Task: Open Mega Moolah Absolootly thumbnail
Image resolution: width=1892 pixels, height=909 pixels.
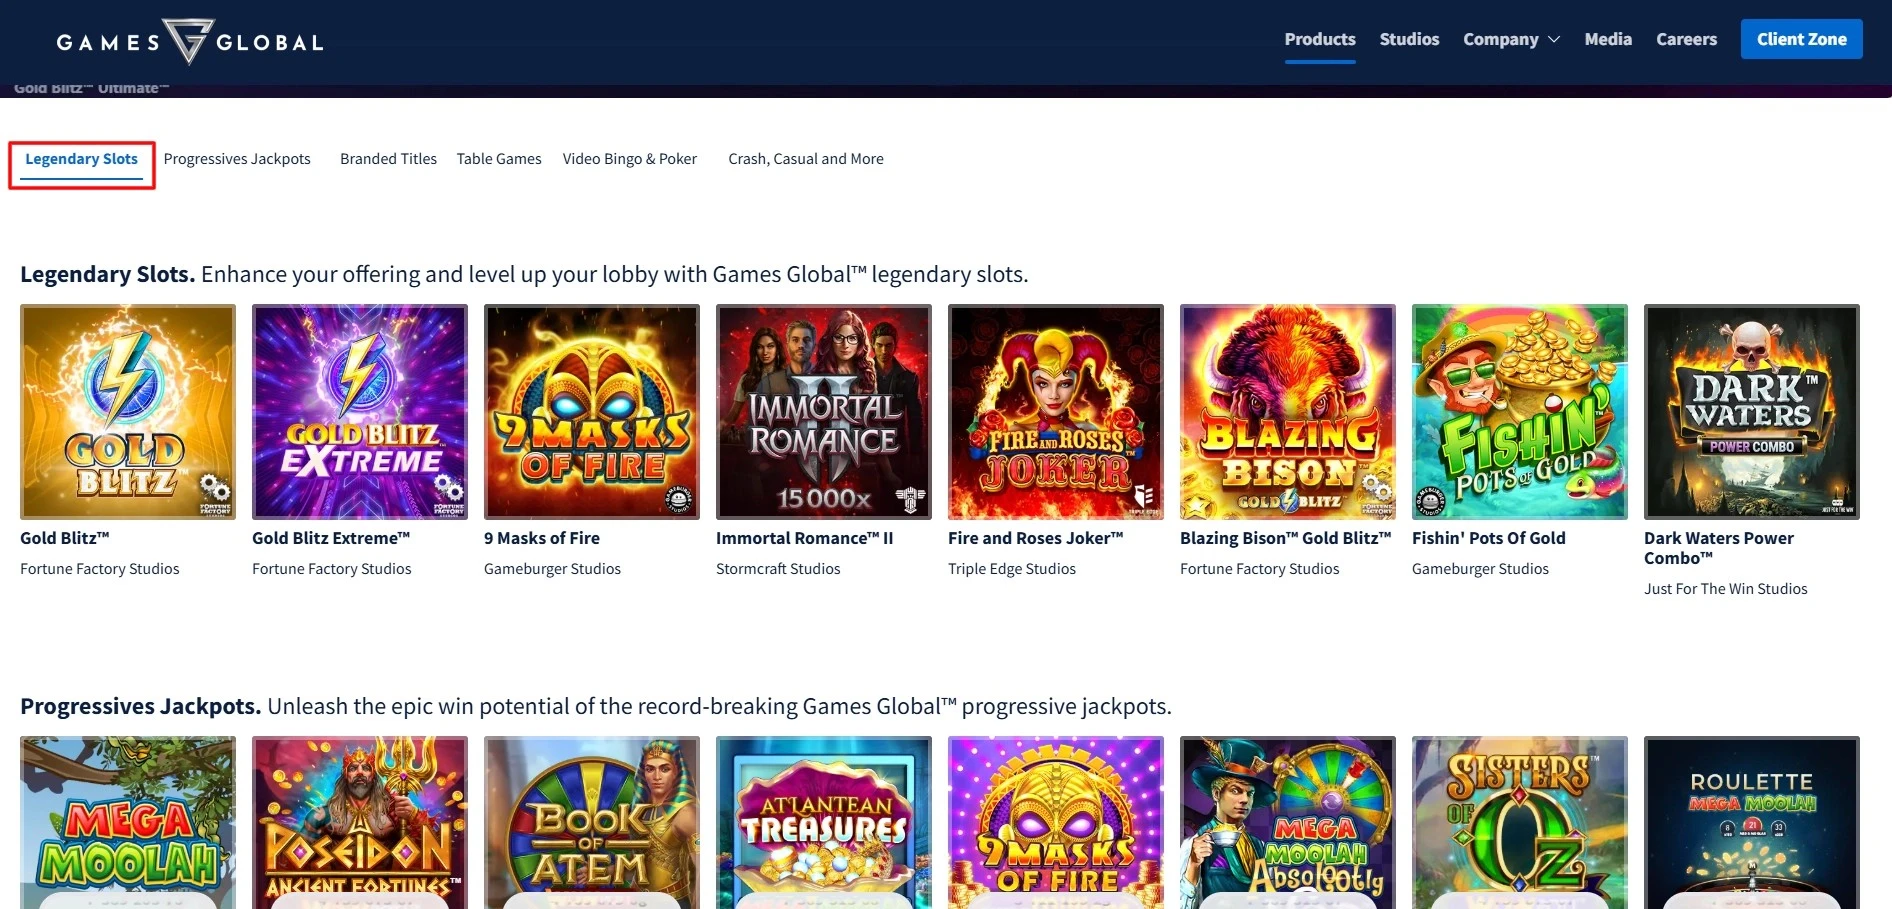Action: pyautogui.click(x=1288, y=823)
